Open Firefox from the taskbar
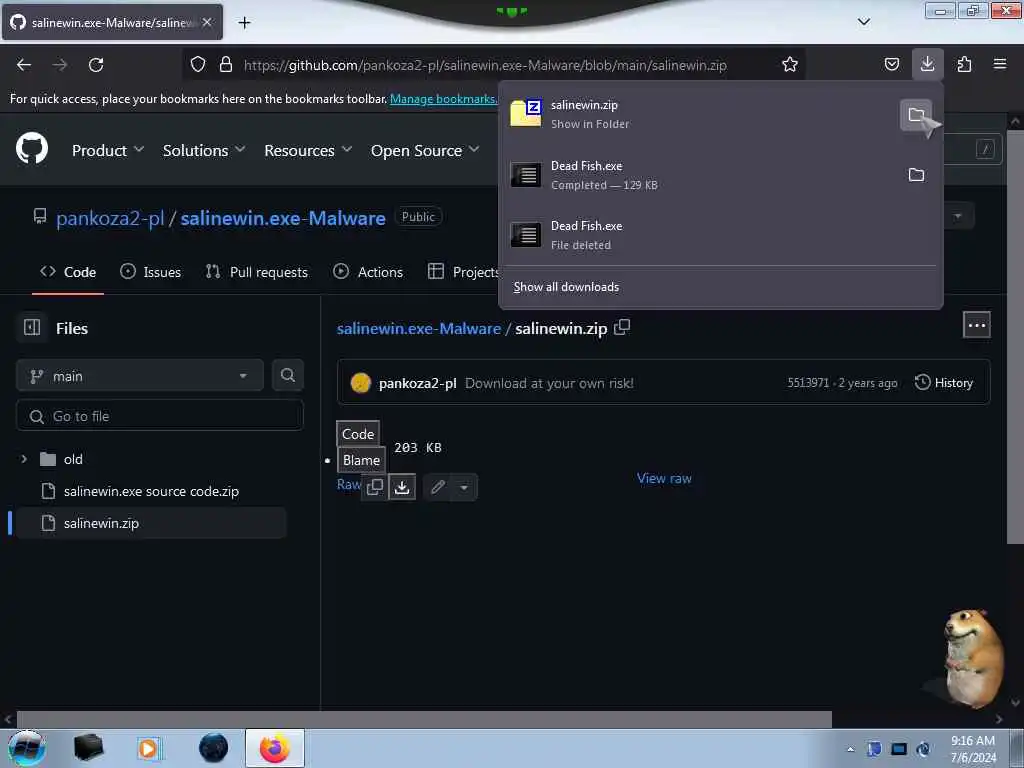Viewport: 1024px width, 768px height. (x=274, y=748)
